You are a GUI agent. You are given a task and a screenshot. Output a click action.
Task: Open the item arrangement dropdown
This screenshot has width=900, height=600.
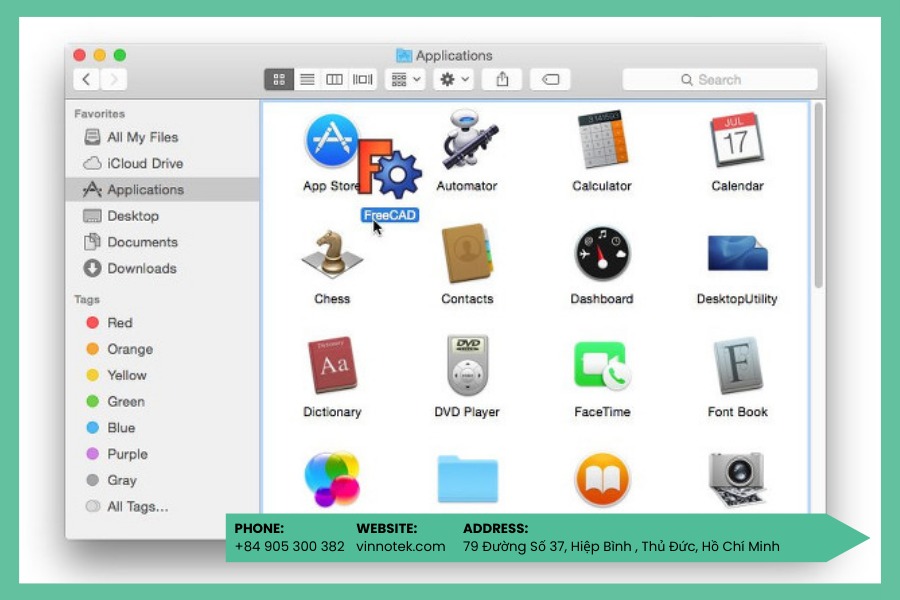406,79
